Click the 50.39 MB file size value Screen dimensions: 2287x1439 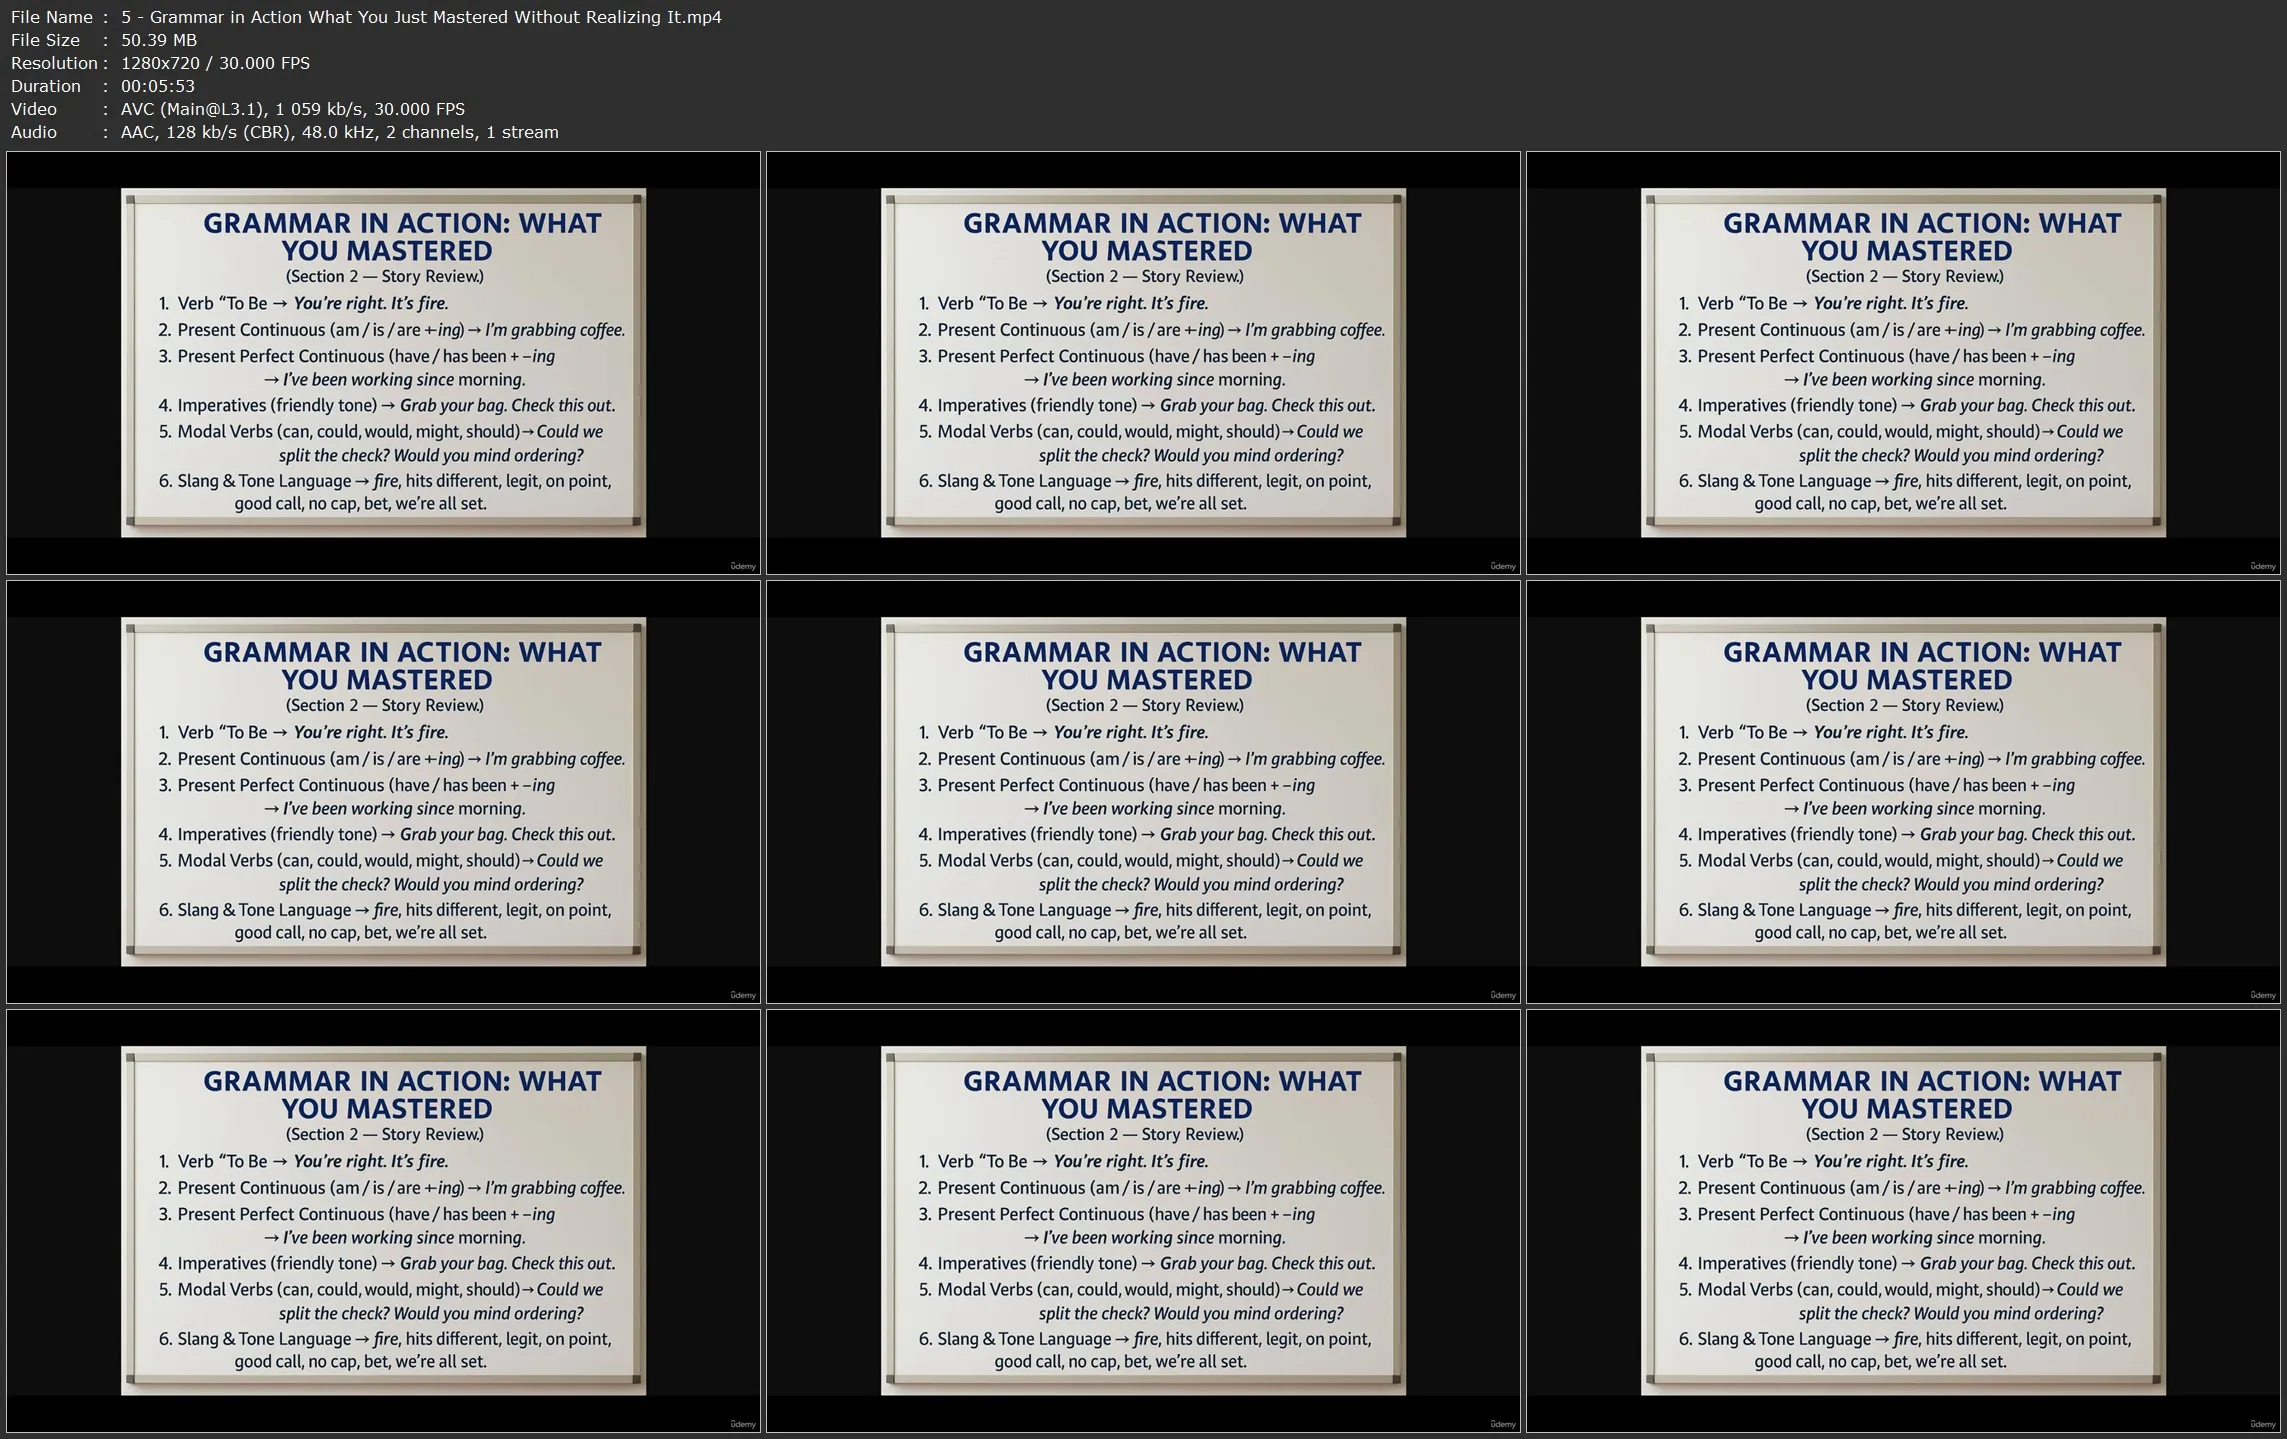[159, 40]
